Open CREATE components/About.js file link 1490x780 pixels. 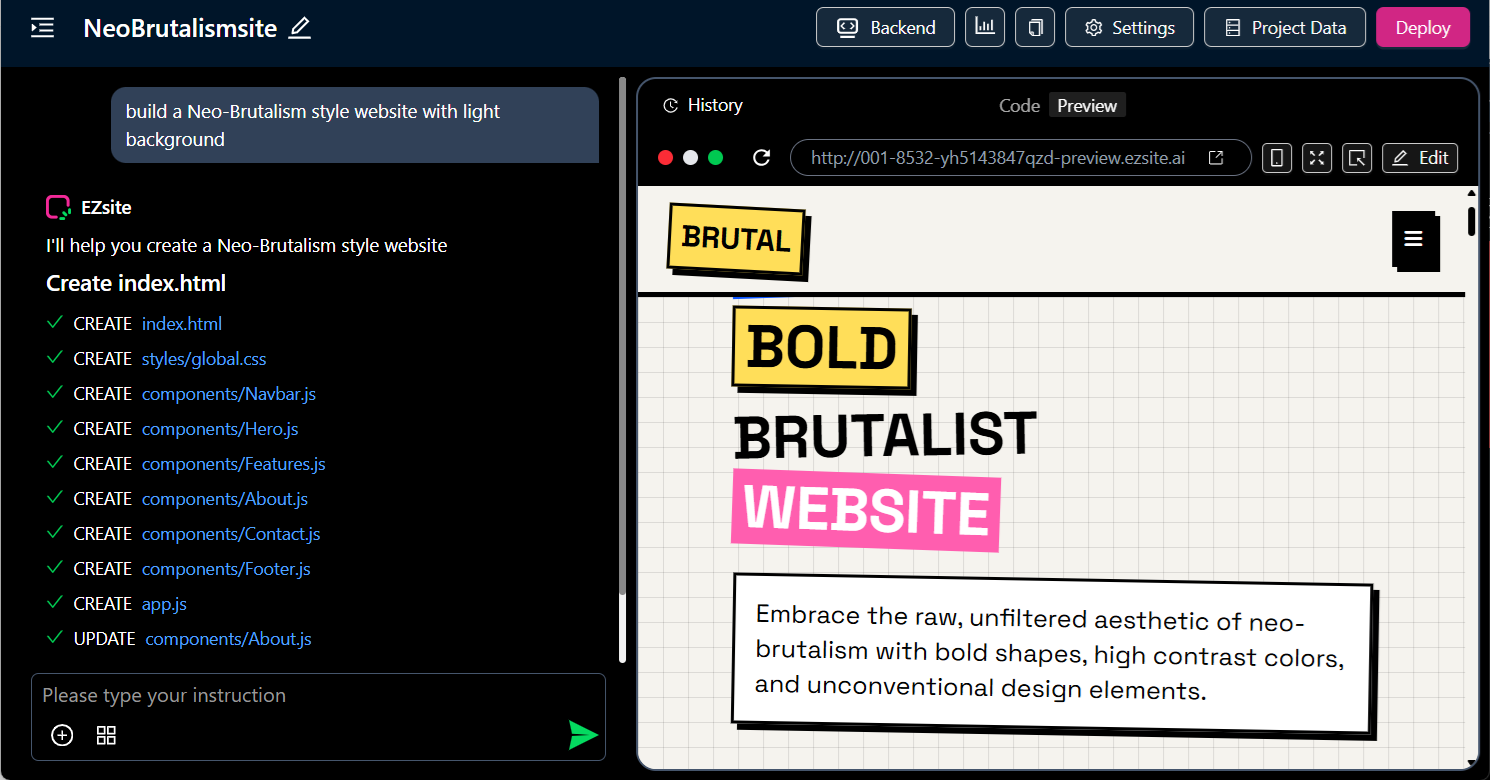pyautogui.click(x=225, y=499)
